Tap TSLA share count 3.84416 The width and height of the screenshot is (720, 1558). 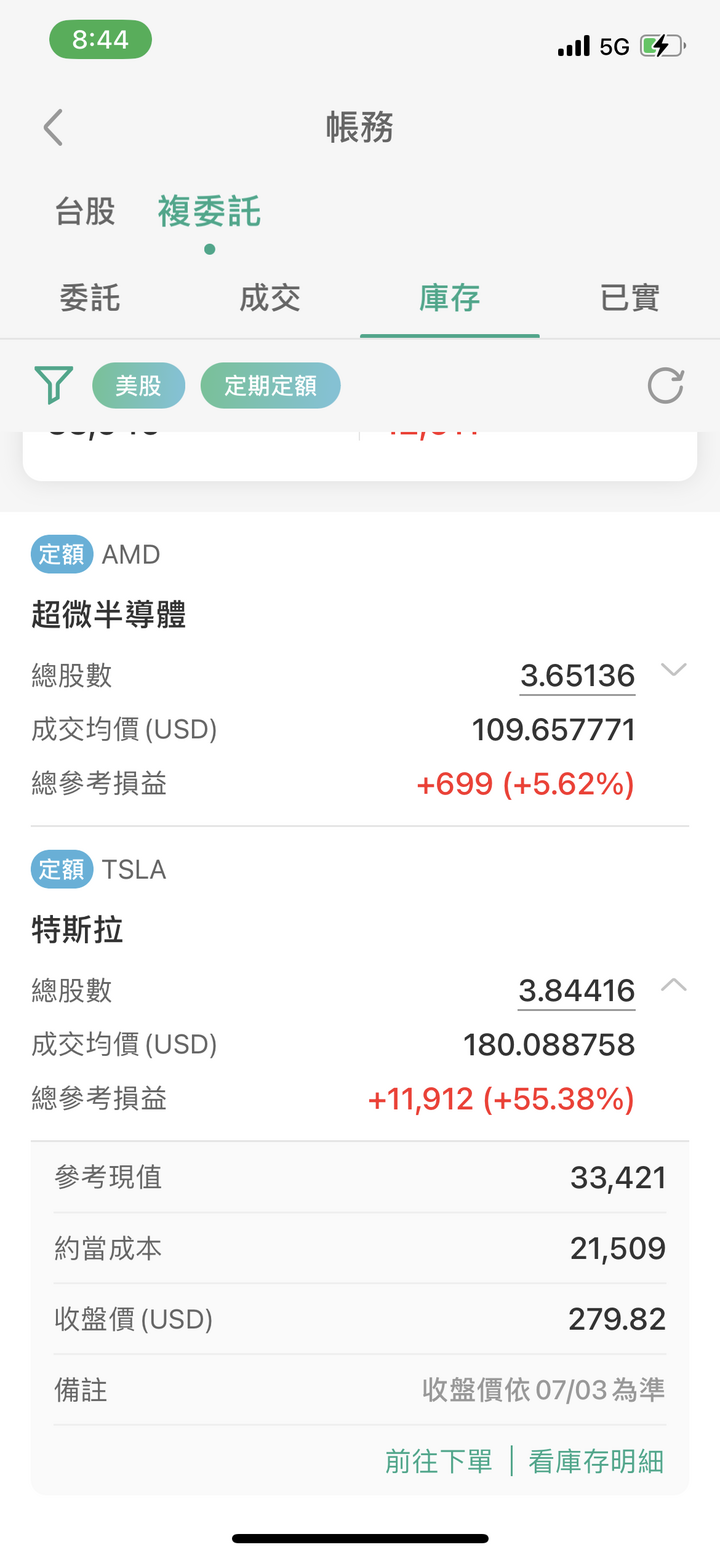coord(577,991)
